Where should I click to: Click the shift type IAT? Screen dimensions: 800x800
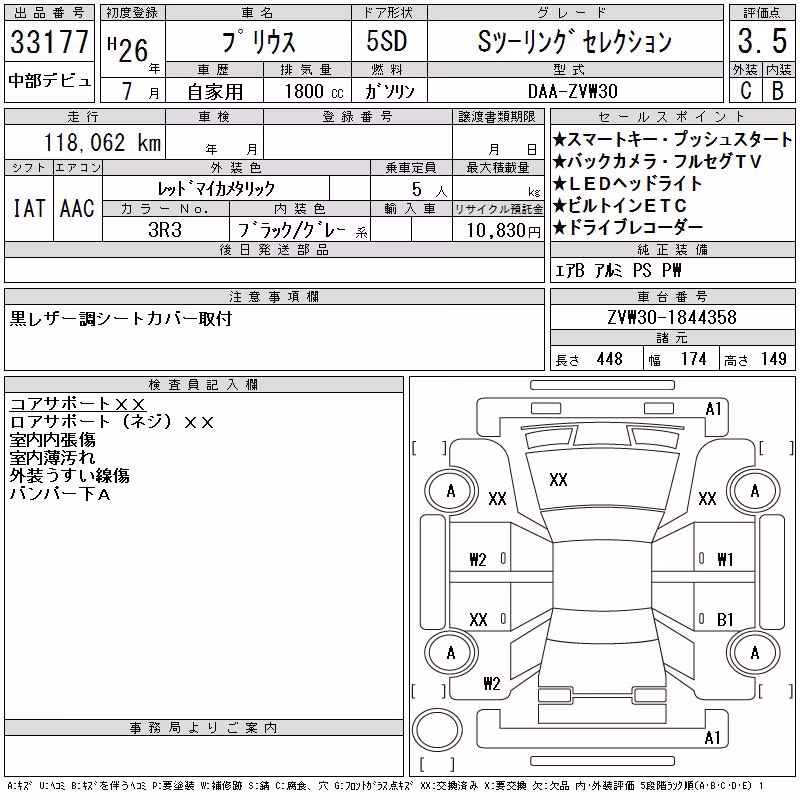(x=29, y=208)
